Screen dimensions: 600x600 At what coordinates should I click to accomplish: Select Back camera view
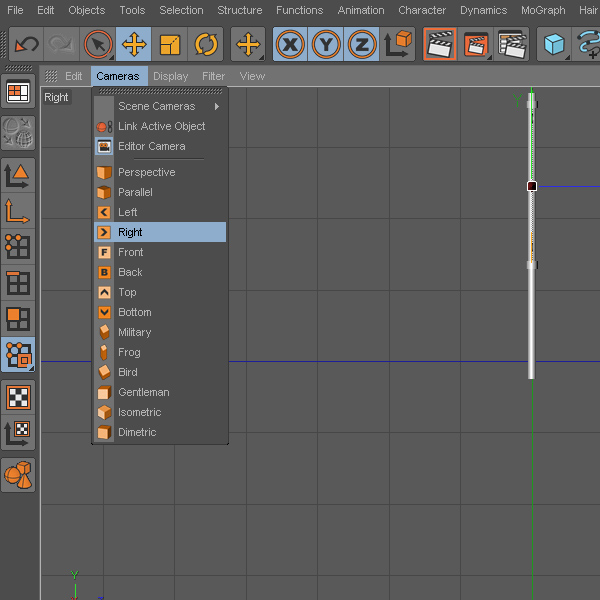(160, 272)
